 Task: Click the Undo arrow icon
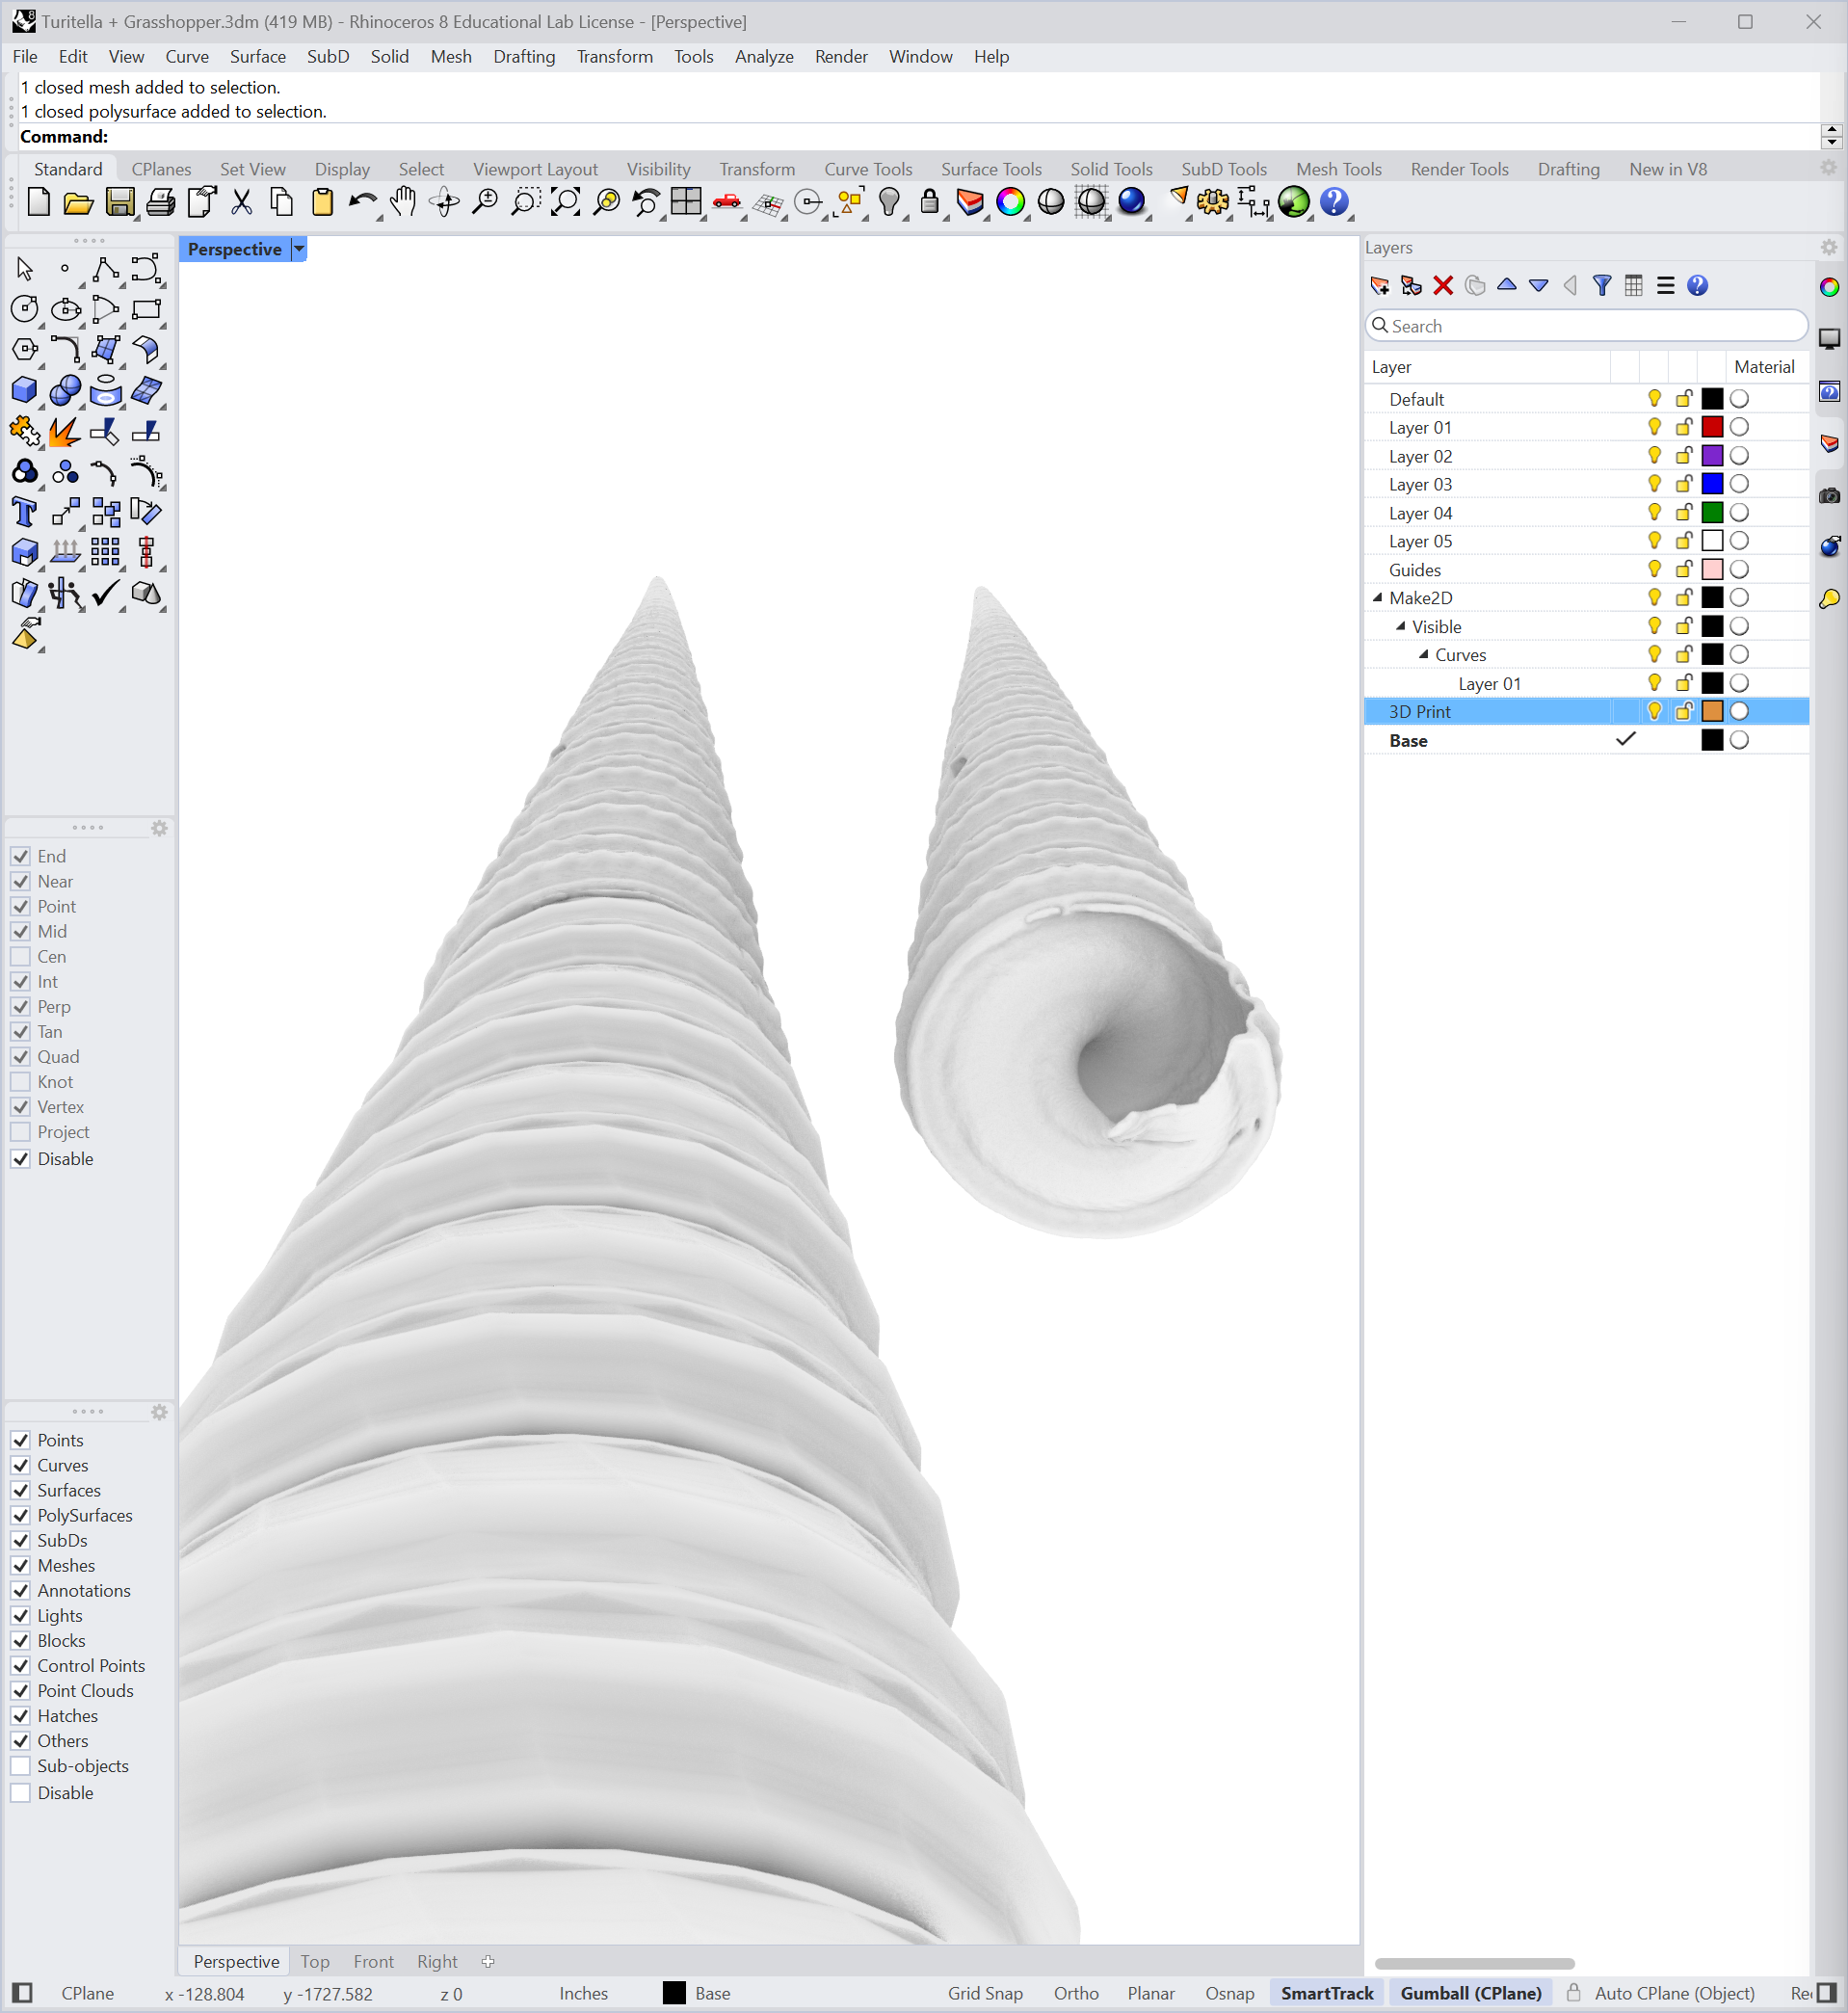coord(362,202)
